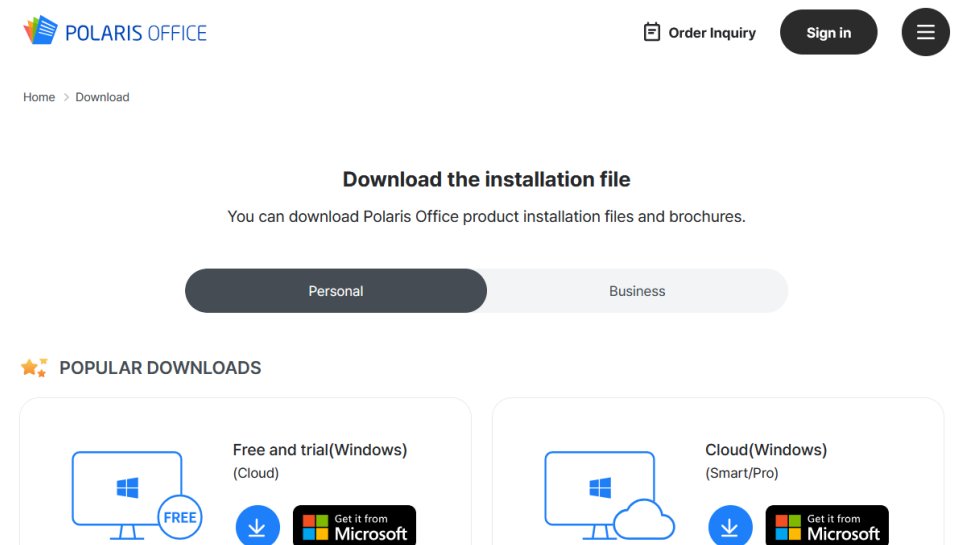Click the Polaris Office logo
The height and width of the screenshot is (545, 970).
point(115,31)
